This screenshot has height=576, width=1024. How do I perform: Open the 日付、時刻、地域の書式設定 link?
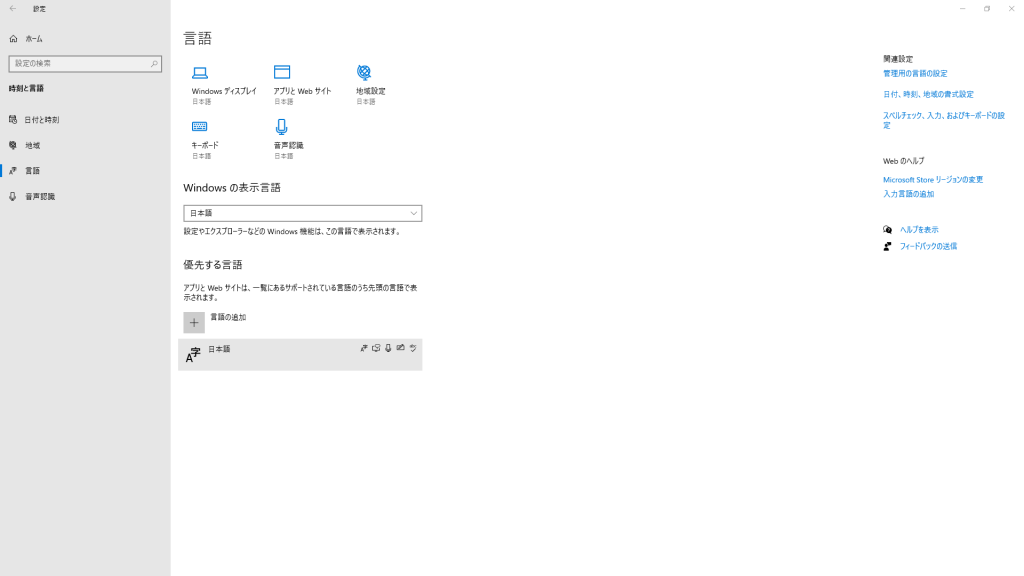[928, 95]
